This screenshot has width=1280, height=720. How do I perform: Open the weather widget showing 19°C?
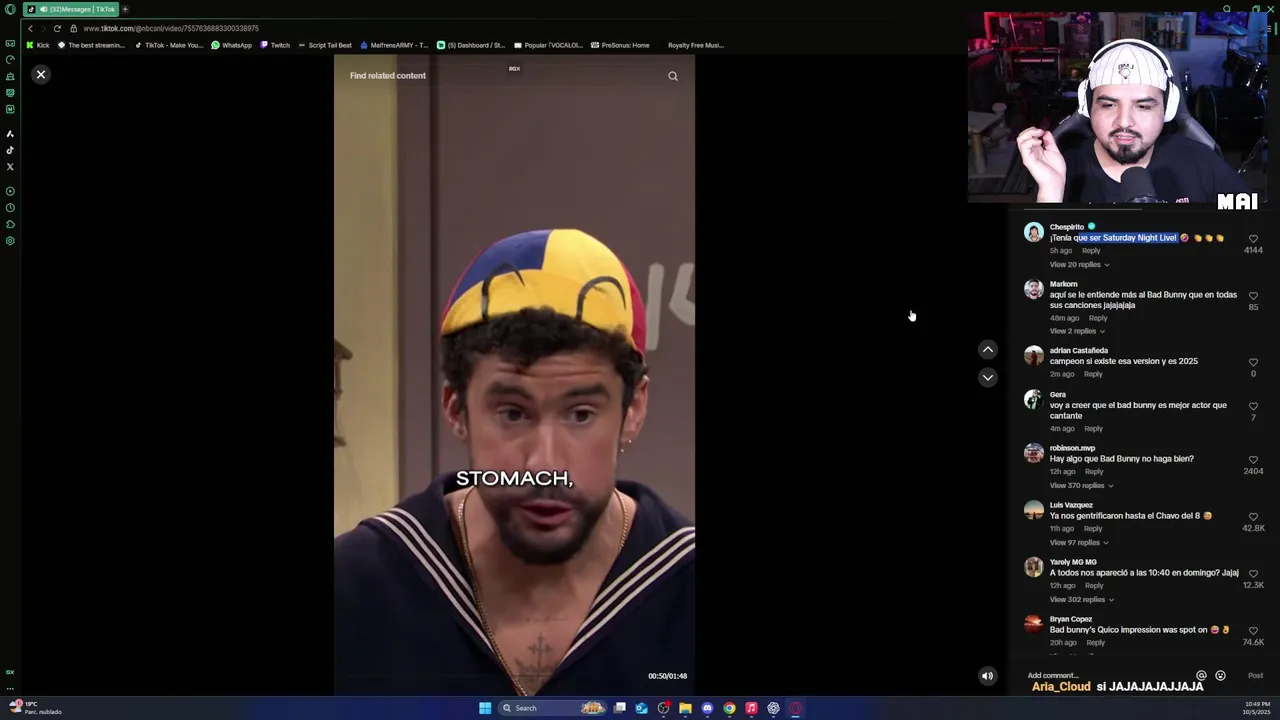tap(35, 708)
